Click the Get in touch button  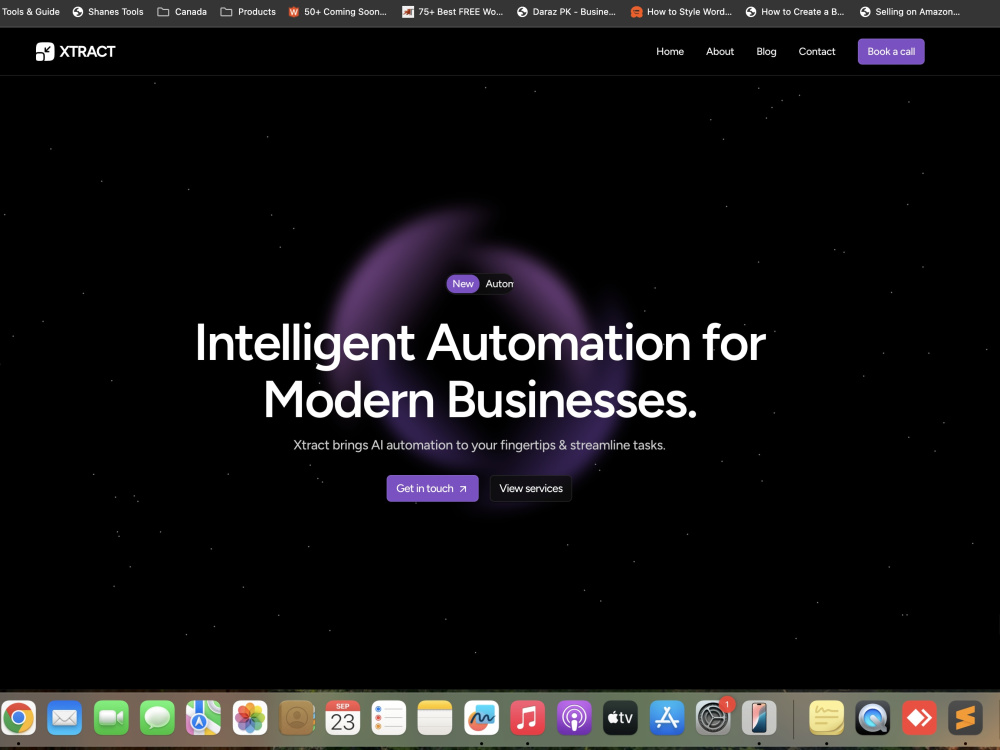(x=432, y=489)
